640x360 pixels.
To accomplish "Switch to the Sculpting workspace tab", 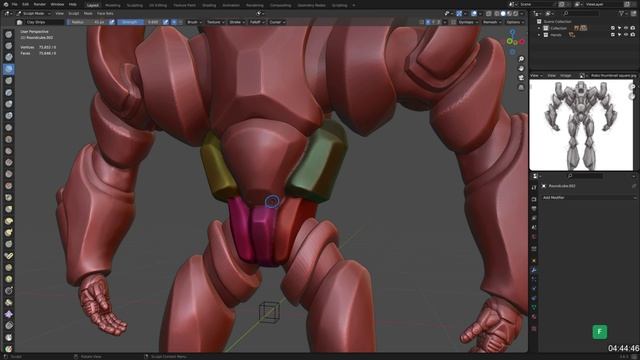I will [135, 5].
